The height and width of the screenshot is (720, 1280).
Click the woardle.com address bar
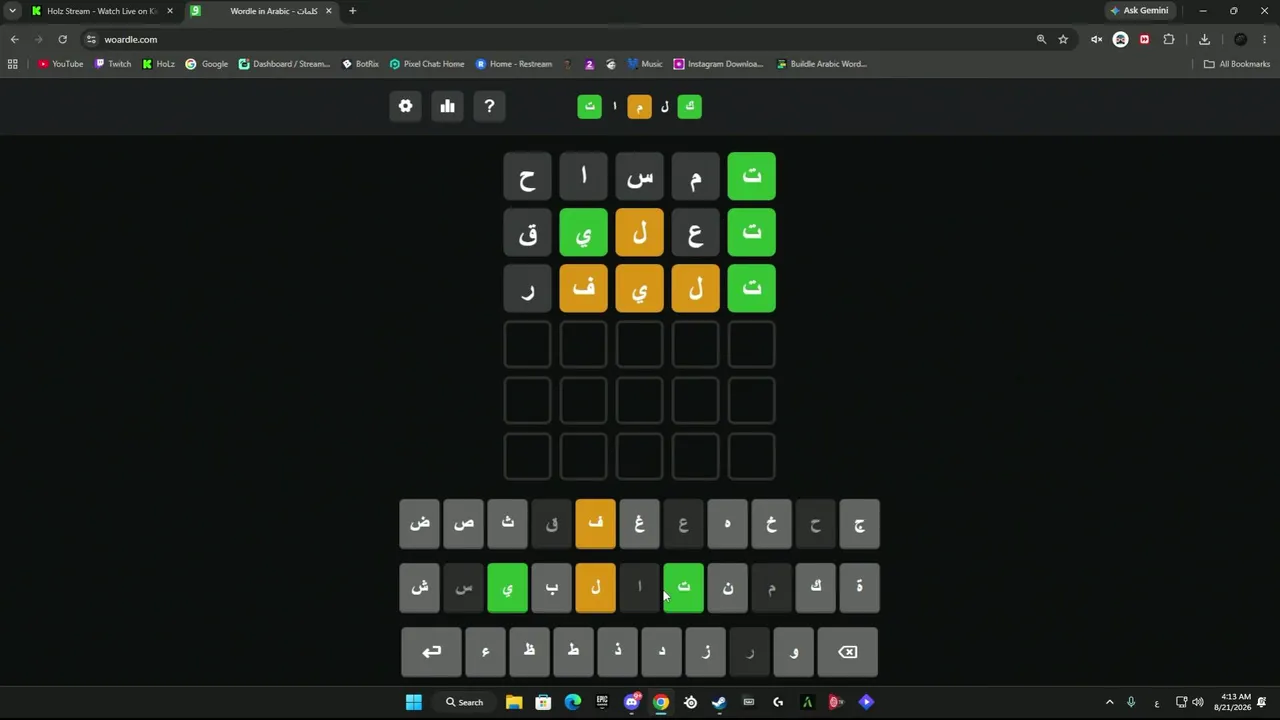tap(560, 39)
